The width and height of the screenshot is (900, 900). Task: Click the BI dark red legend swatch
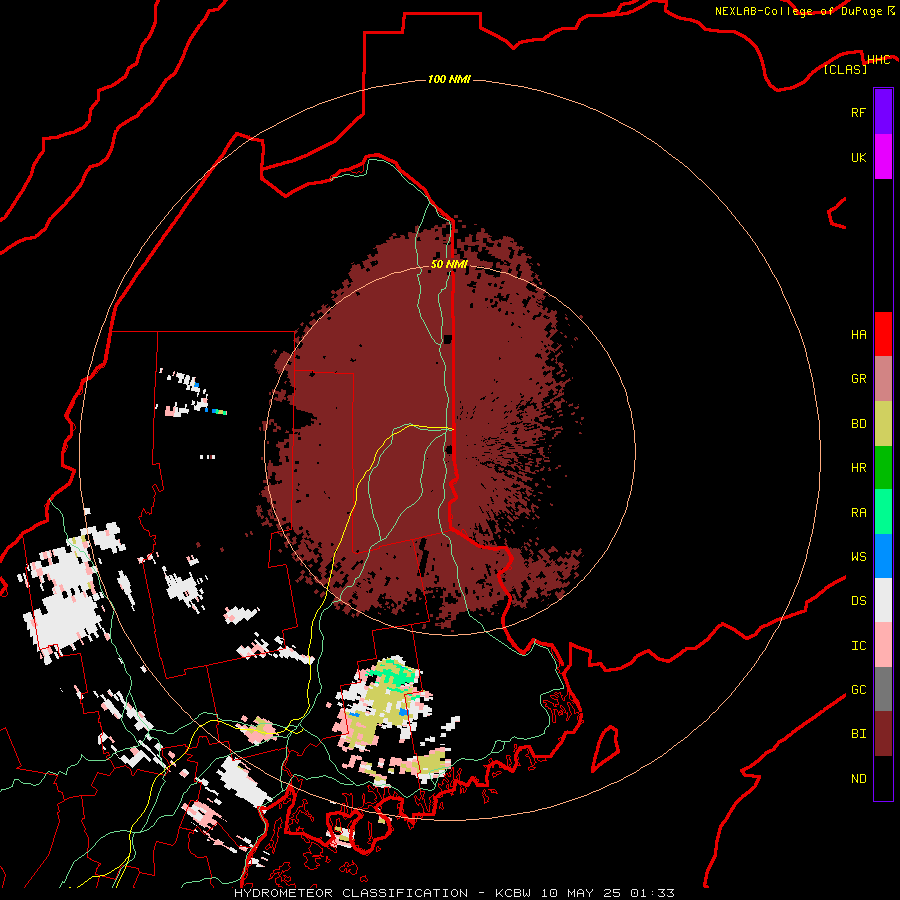coord(883,734)
